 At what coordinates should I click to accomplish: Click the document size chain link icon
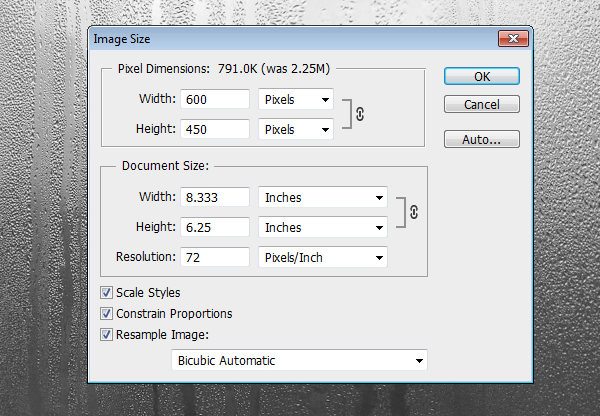[x=414, y=212]
